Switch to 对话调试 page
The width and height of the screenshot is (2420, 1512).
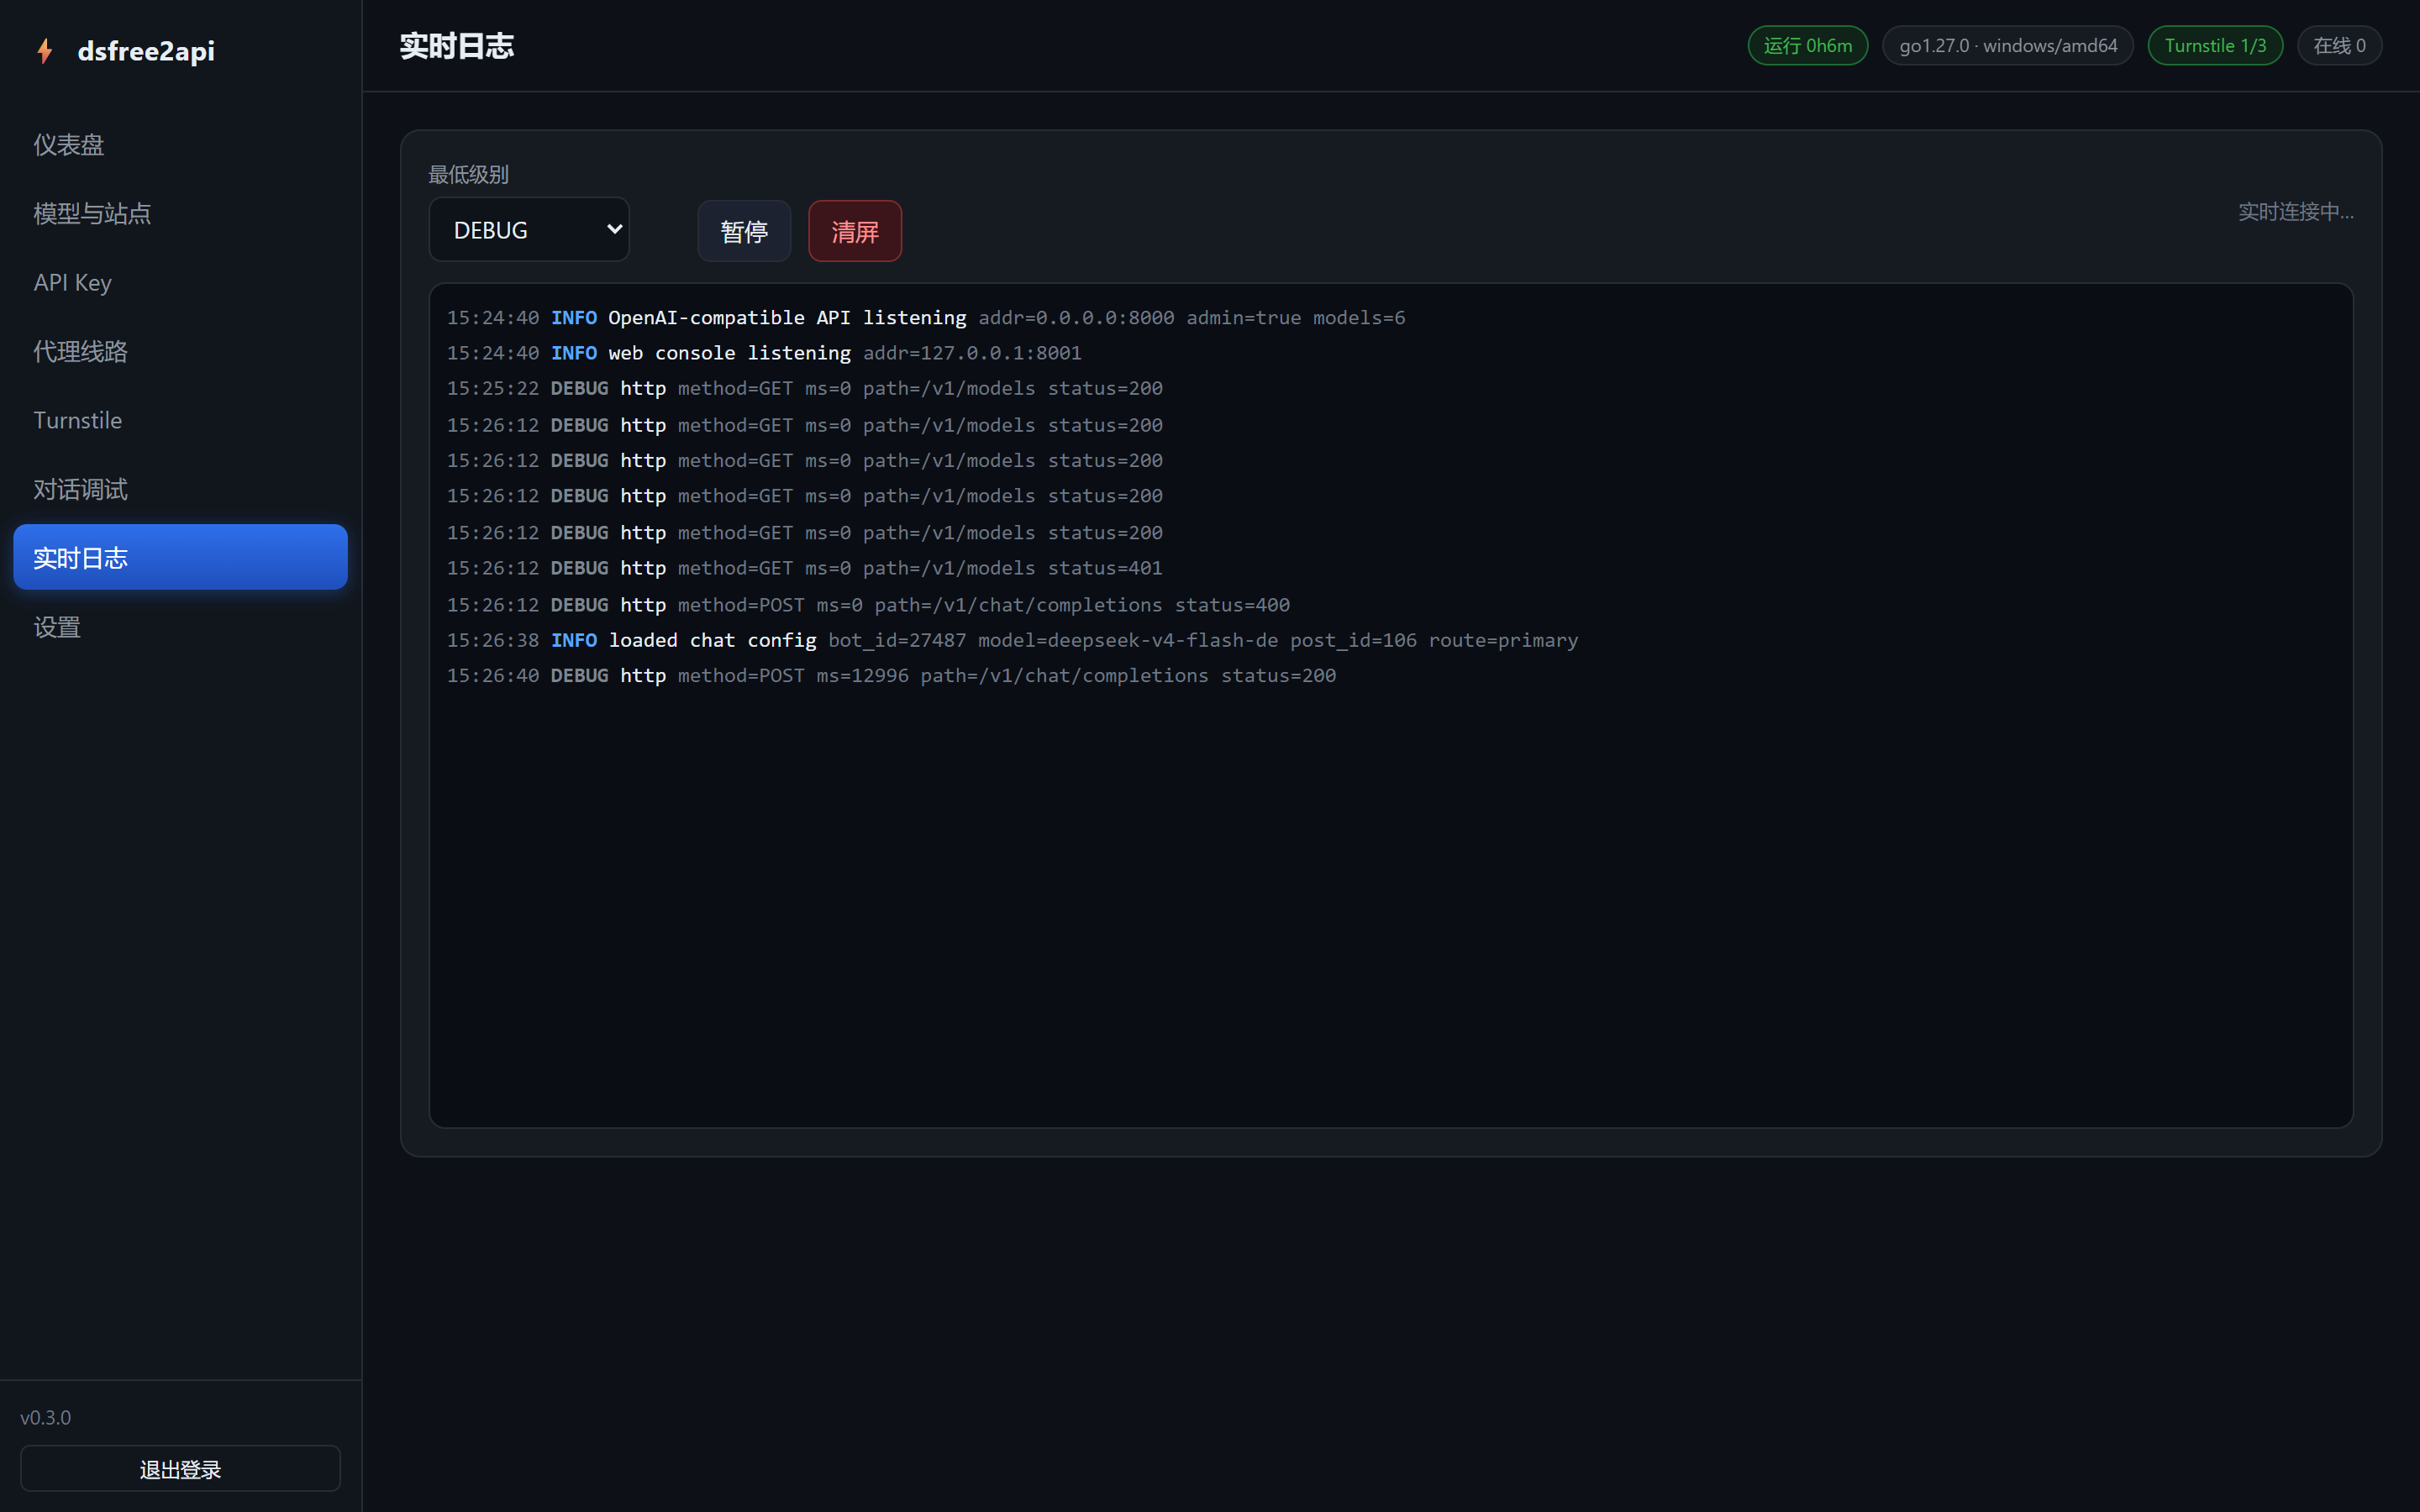tap(180, 489)
